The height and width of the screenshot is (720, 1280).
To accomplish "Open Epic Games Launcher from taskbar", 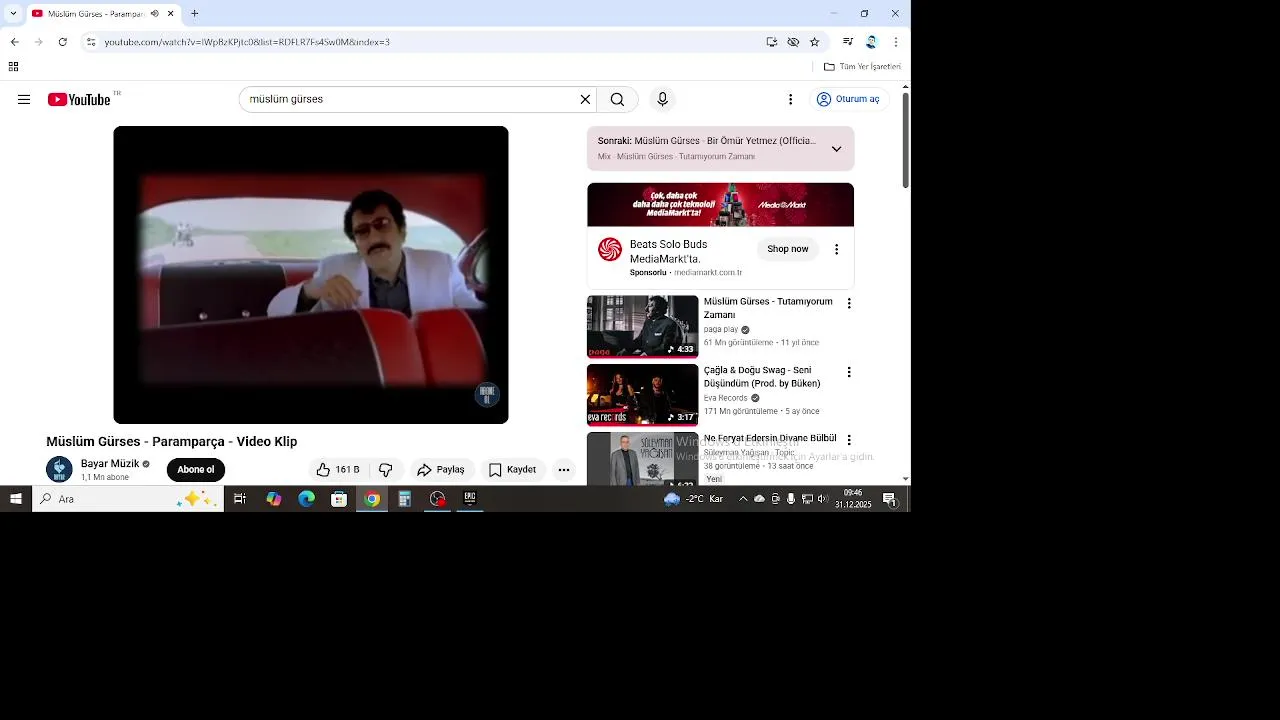I will point(469,499).
